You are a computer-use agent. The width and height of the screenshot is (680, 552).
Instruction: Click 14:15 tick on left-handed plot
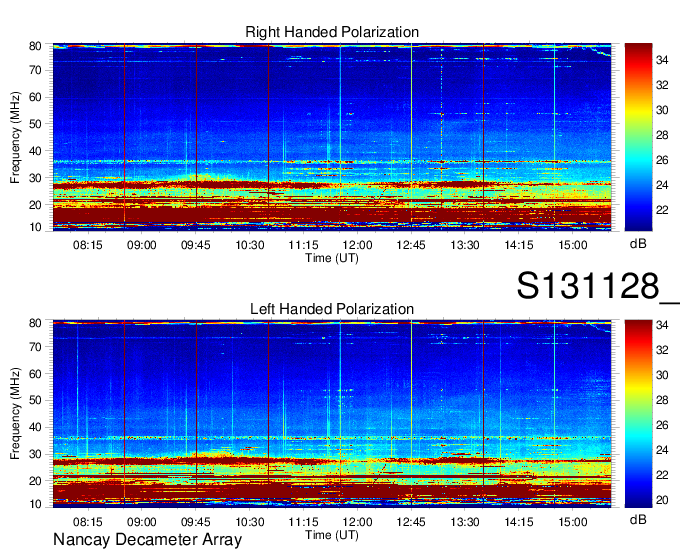tap(519, 522)
